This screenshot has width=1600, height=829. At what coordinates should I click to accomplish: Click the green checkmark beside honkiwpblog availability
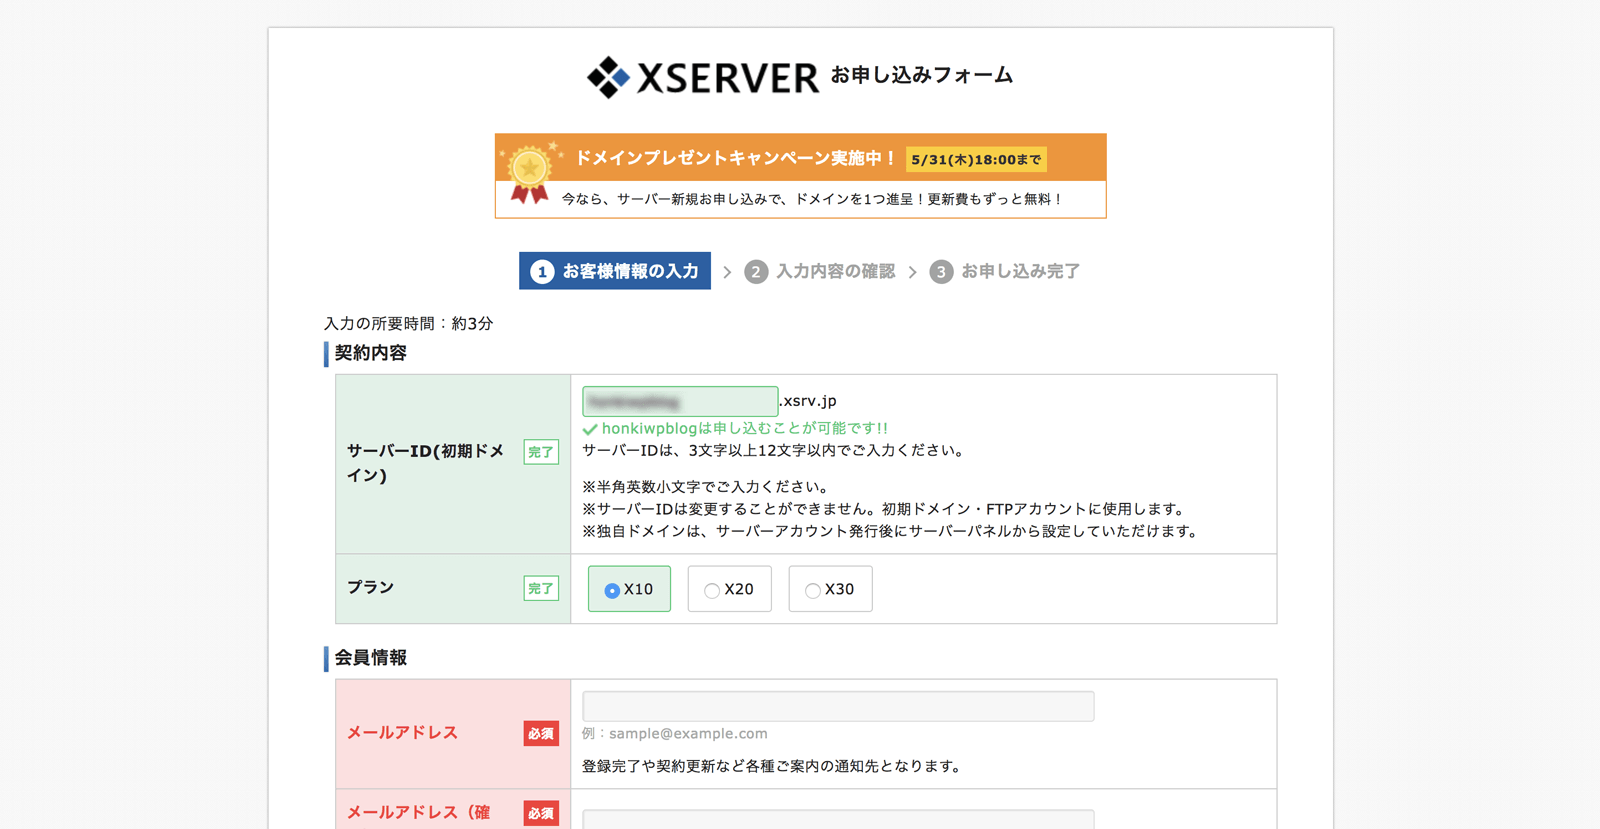(x=590, y=429)
